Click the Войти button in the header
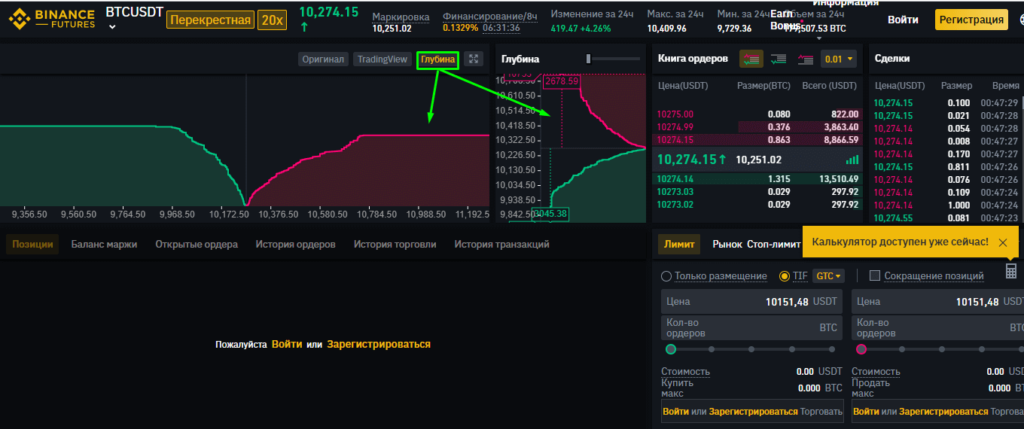This screenshot has width=1024, height=429. click(x=904, y=20)
